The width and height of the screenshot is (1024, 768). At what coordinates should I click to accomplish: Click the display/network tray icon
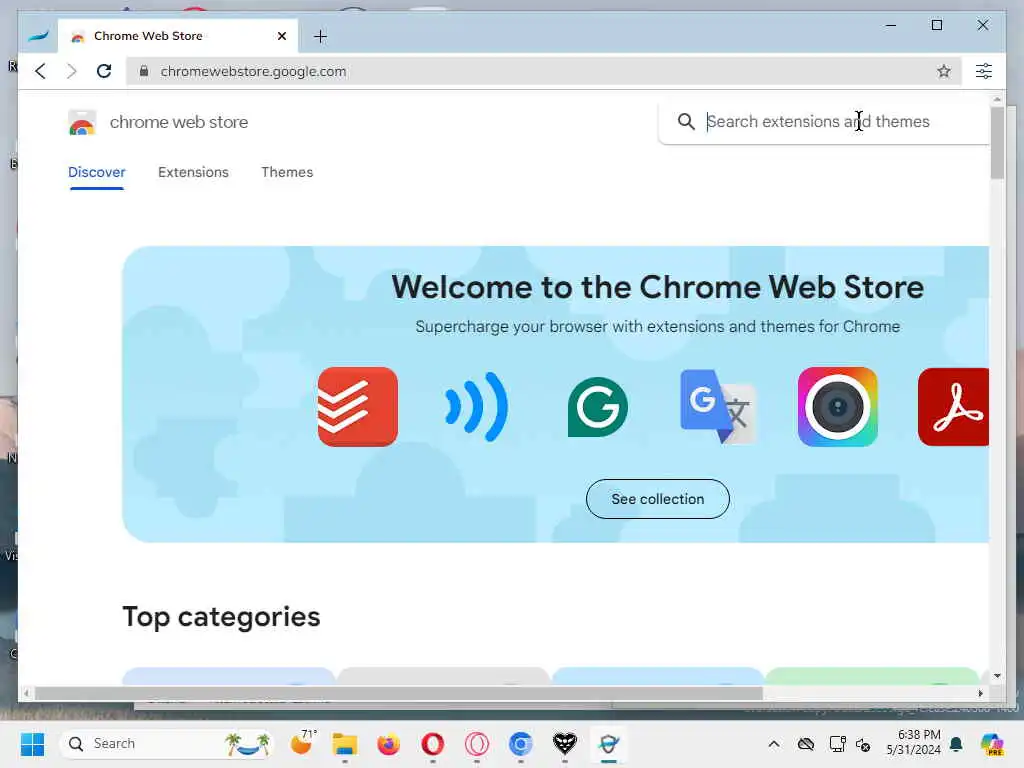point(837,744)
